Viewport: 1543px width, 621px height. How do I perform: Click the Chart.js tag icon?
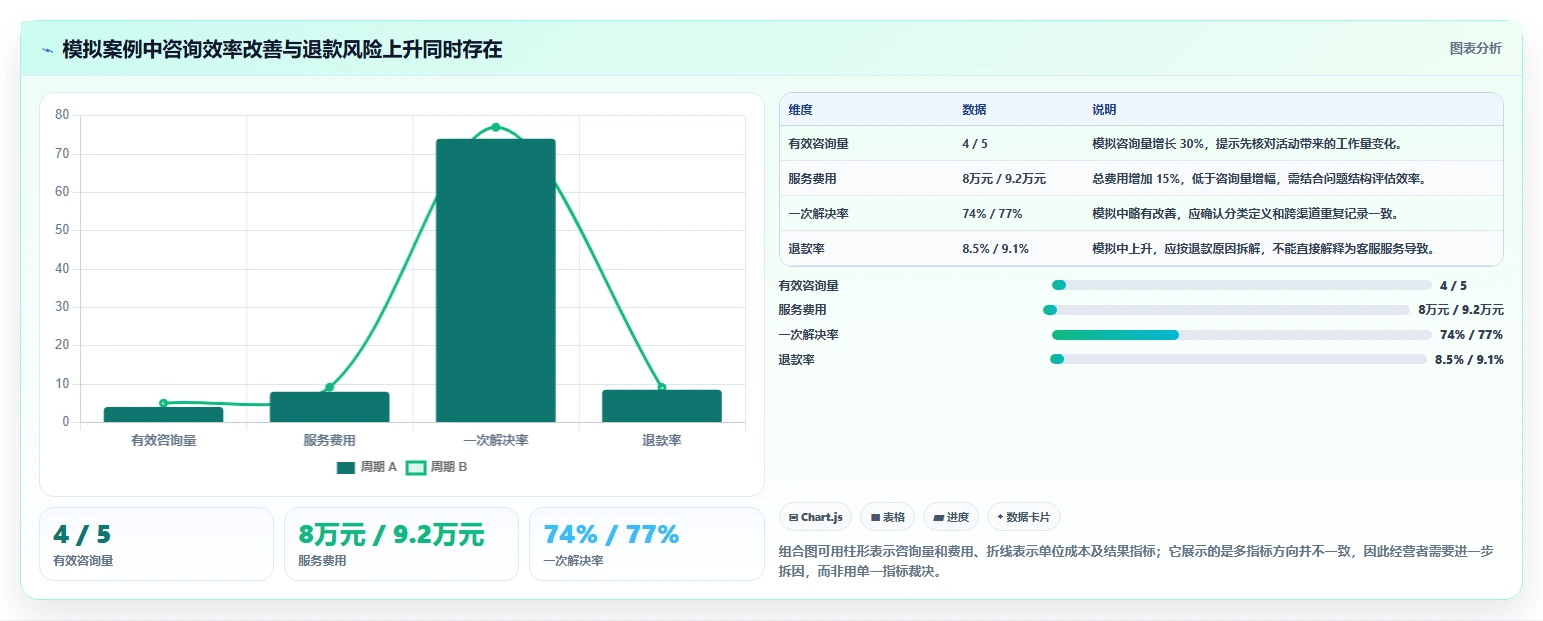point(794,517)
